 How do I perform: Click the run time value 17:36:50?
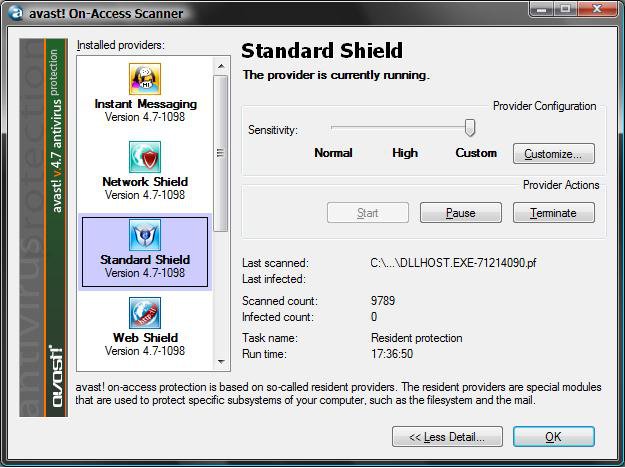[x=392, y=354]
